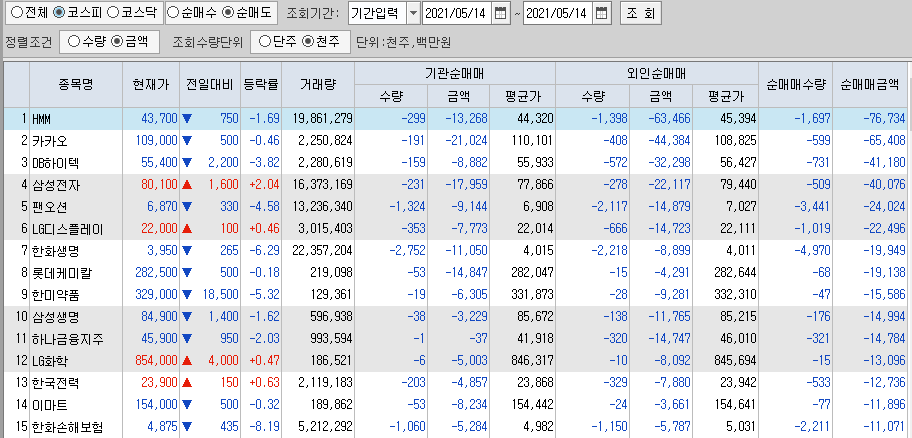Click 이마트 net sell amount -11,896
Viewport: 912px width, 438px height.
pyautogui.click(x=883, y=405)
